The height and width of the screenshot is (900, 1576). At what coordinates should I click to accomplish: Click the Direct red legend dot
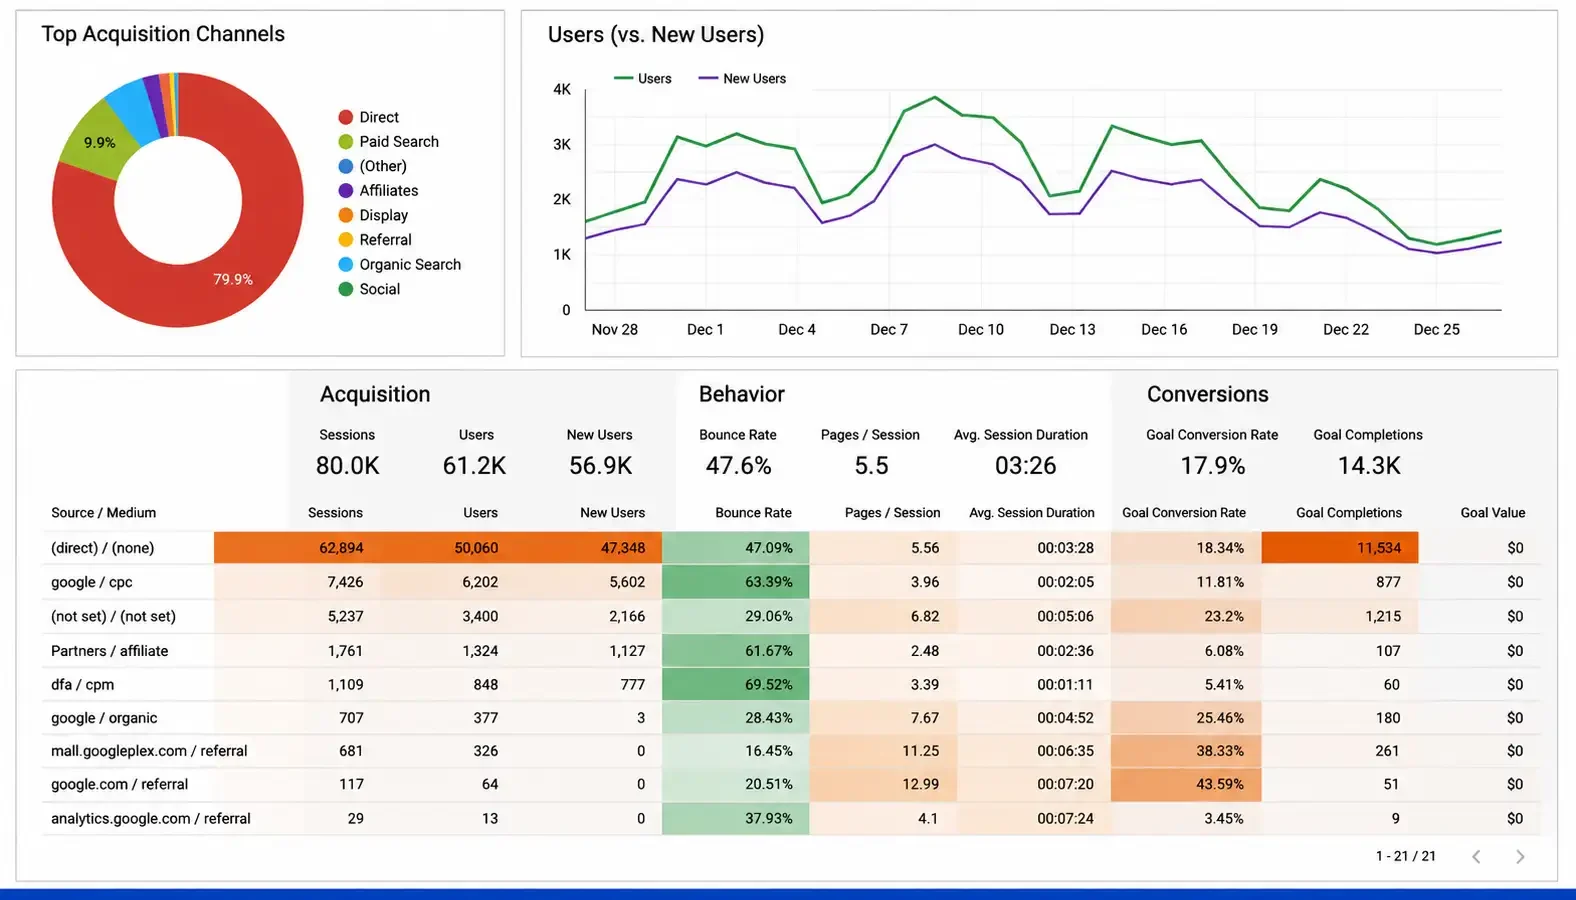coord(346,117)
